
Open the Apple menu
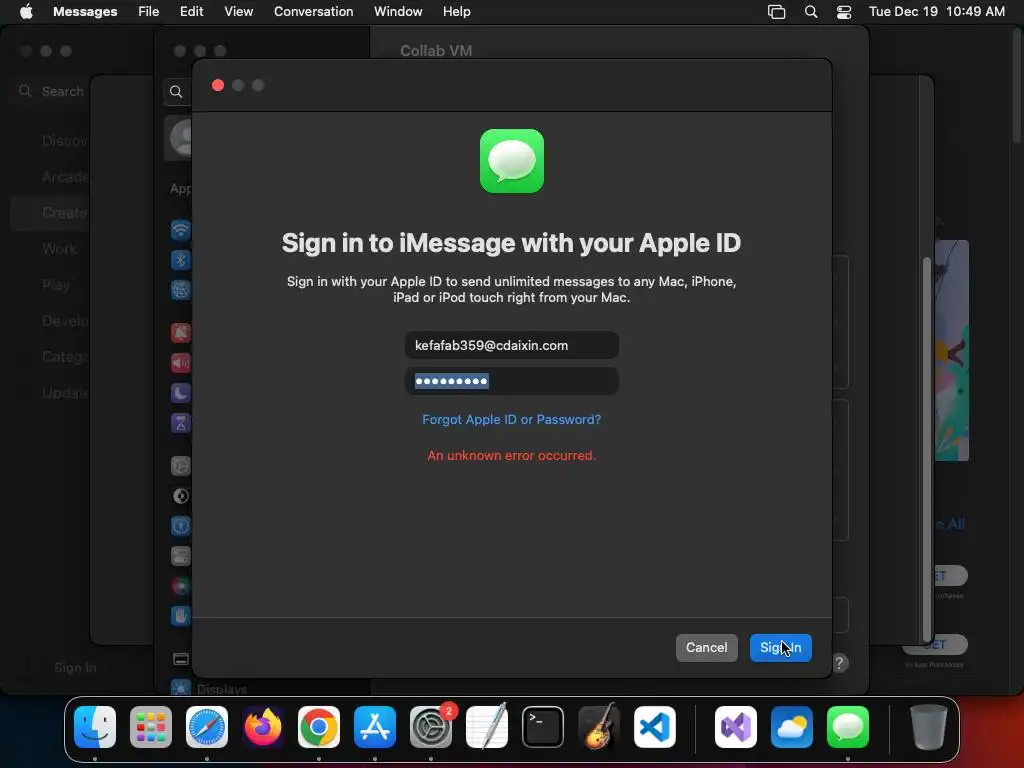click(26, 12)
